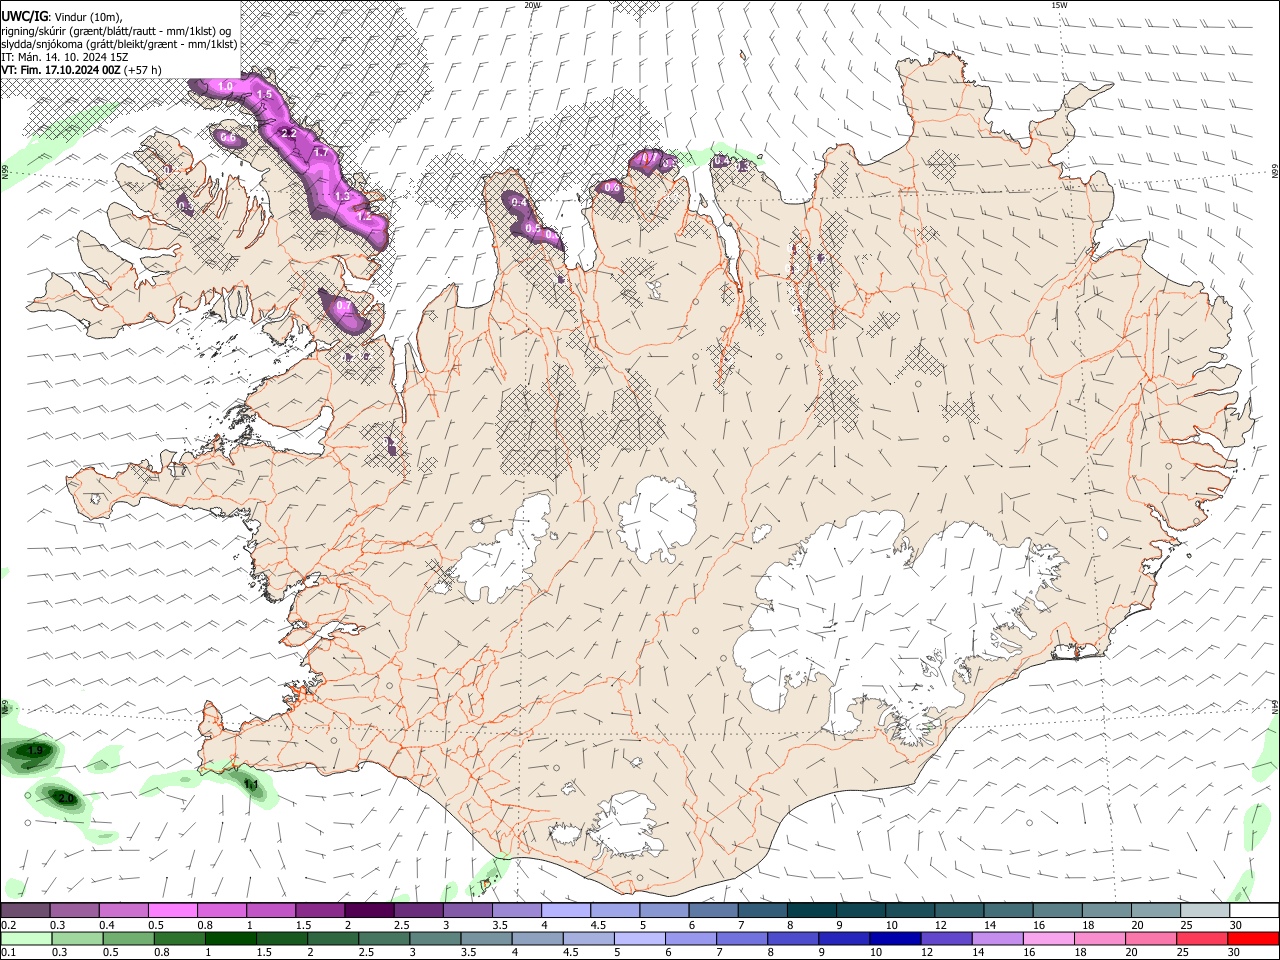
Task: Click the 'IT: Mán. 14. 10. 2024 15Z' line
Action: pyautogui.click(x=64, y=57)
